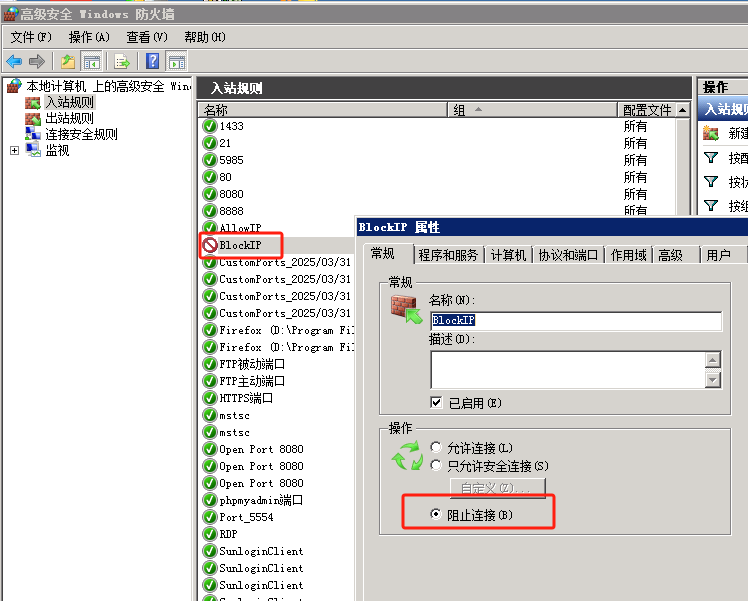748x601 pixels.
Task: Switch to the 作用域 tab
Action: (628, 255)
